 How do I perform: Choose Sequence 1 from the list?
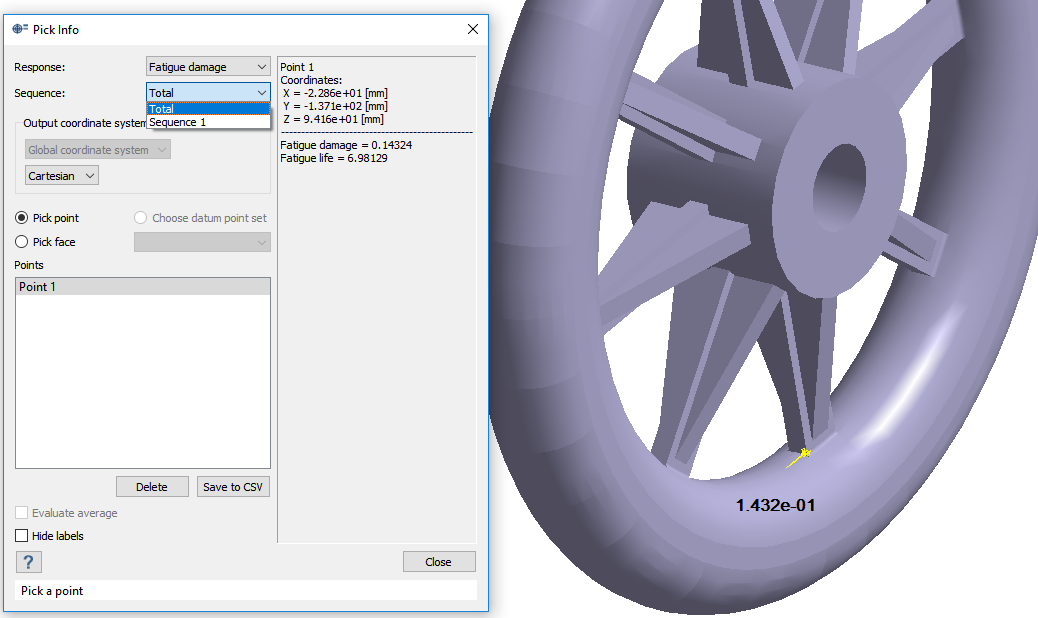coord(208,122)
